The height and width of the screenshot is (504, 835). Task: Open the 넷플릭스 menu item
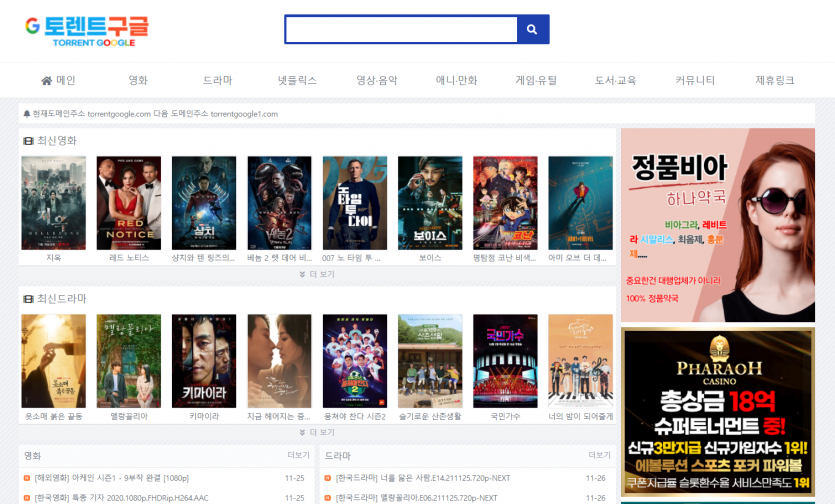pyautogui.click(x=297, y=80)
